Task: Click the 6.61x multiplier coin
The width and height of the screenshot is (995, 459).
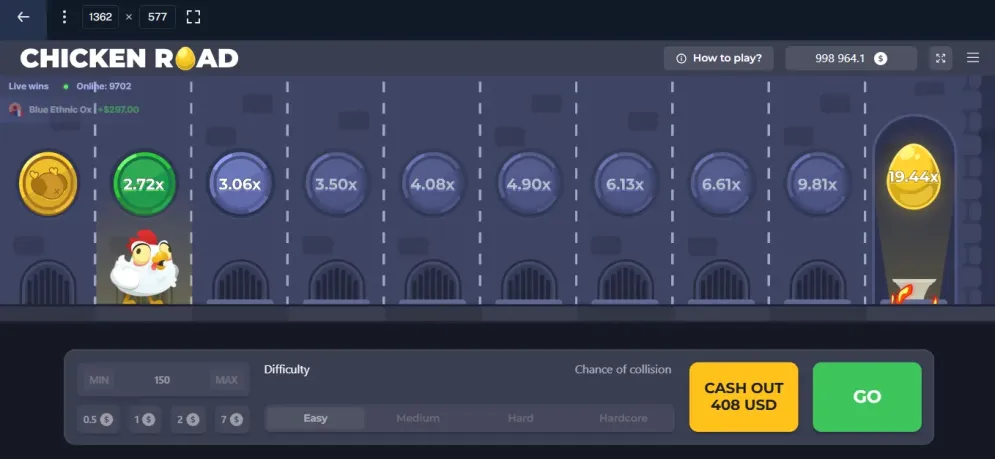Action: coord(722,184)
